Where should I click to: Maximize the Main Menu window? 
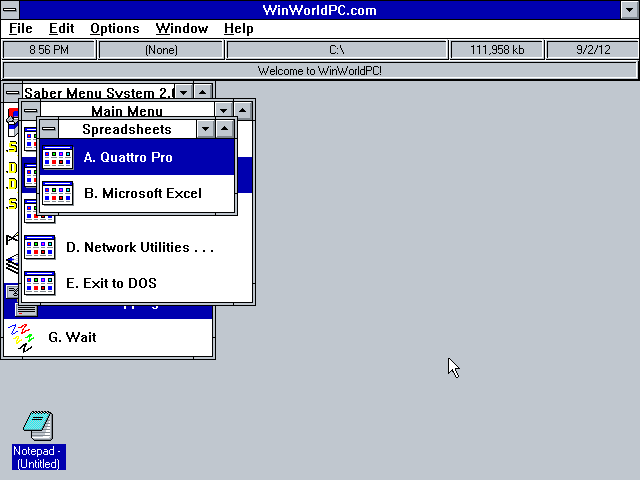[x=242, y=111]
